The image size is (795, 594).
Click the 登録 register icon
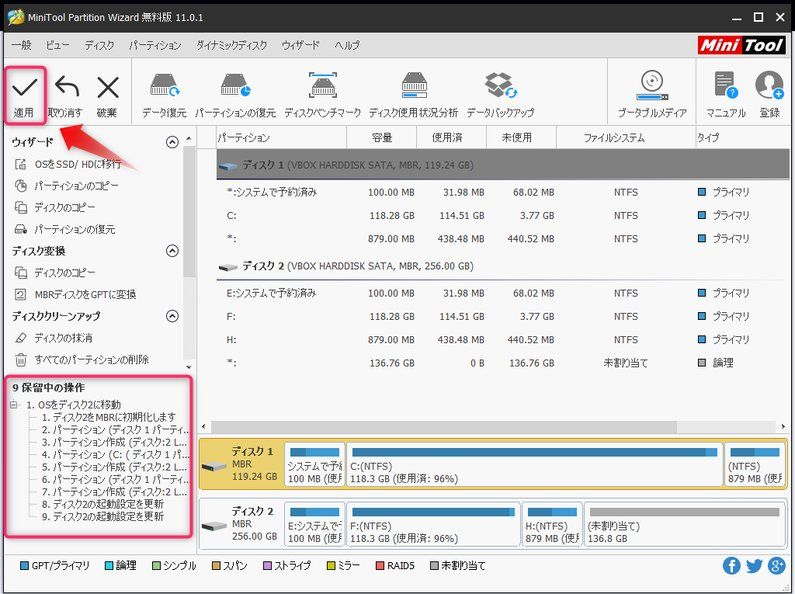[769, 95]
